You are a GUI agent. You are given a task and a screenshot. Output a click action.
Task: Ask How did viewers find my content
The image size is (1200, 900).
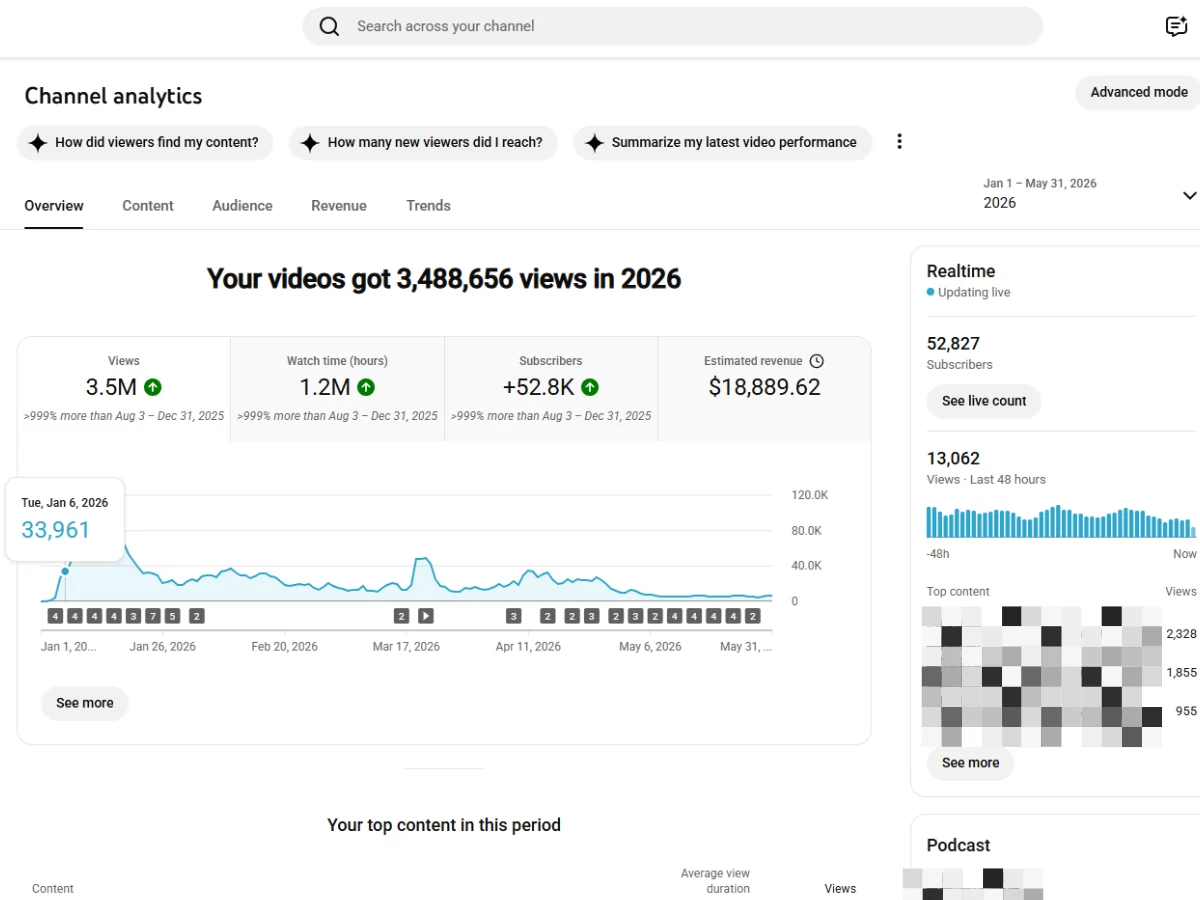[145, 142]
